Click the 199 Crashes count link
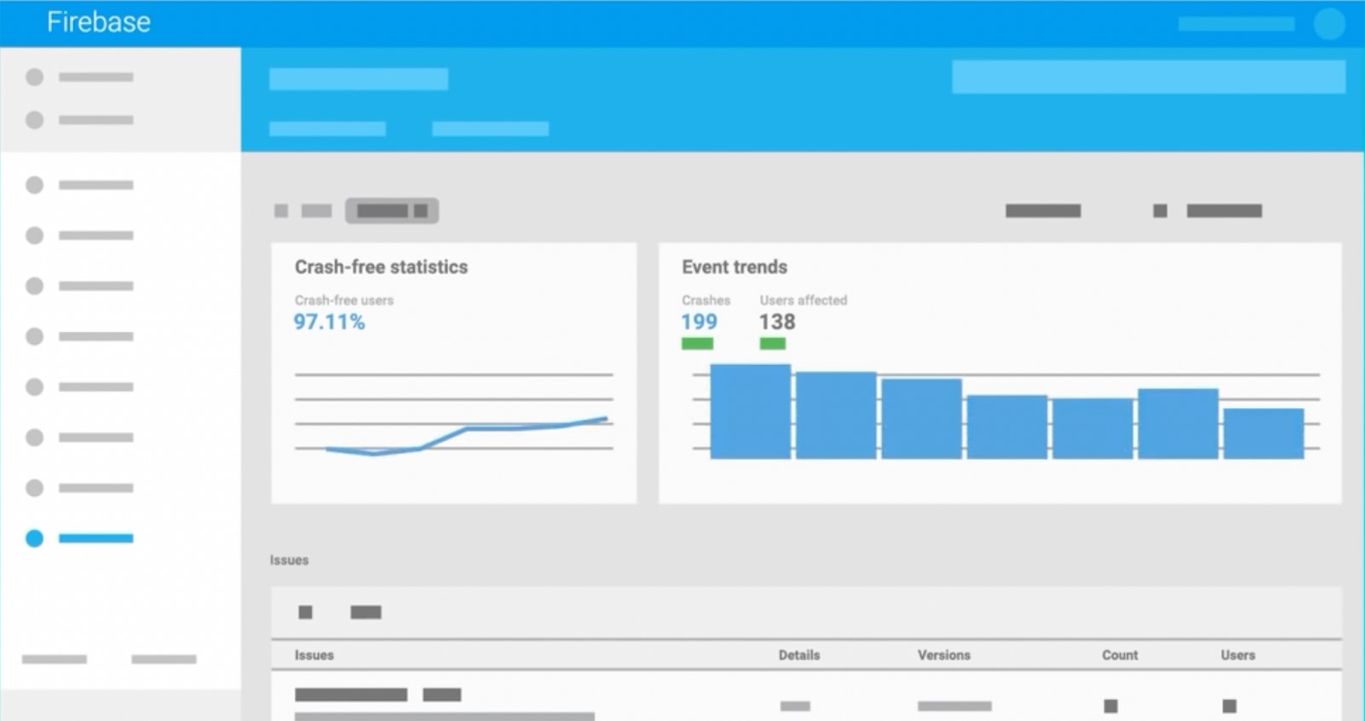 (697, 321)
